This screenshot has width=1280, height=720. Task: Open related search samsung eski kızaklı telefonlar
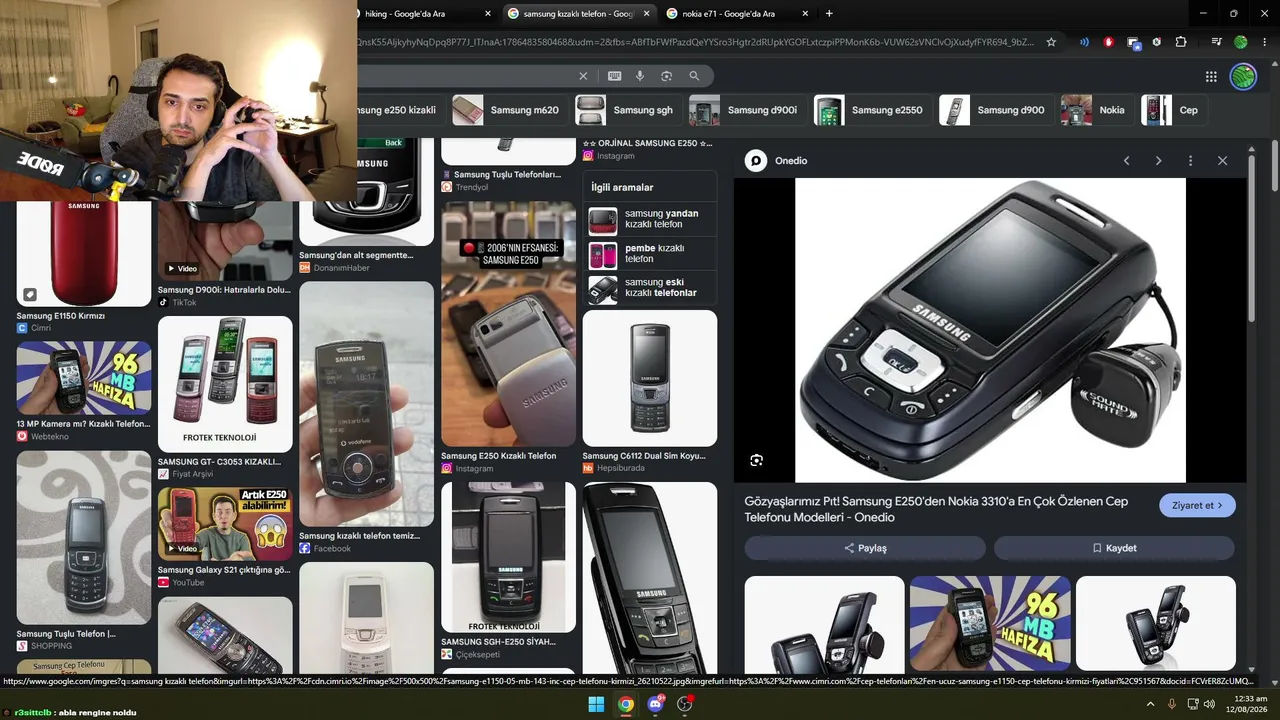650,289
